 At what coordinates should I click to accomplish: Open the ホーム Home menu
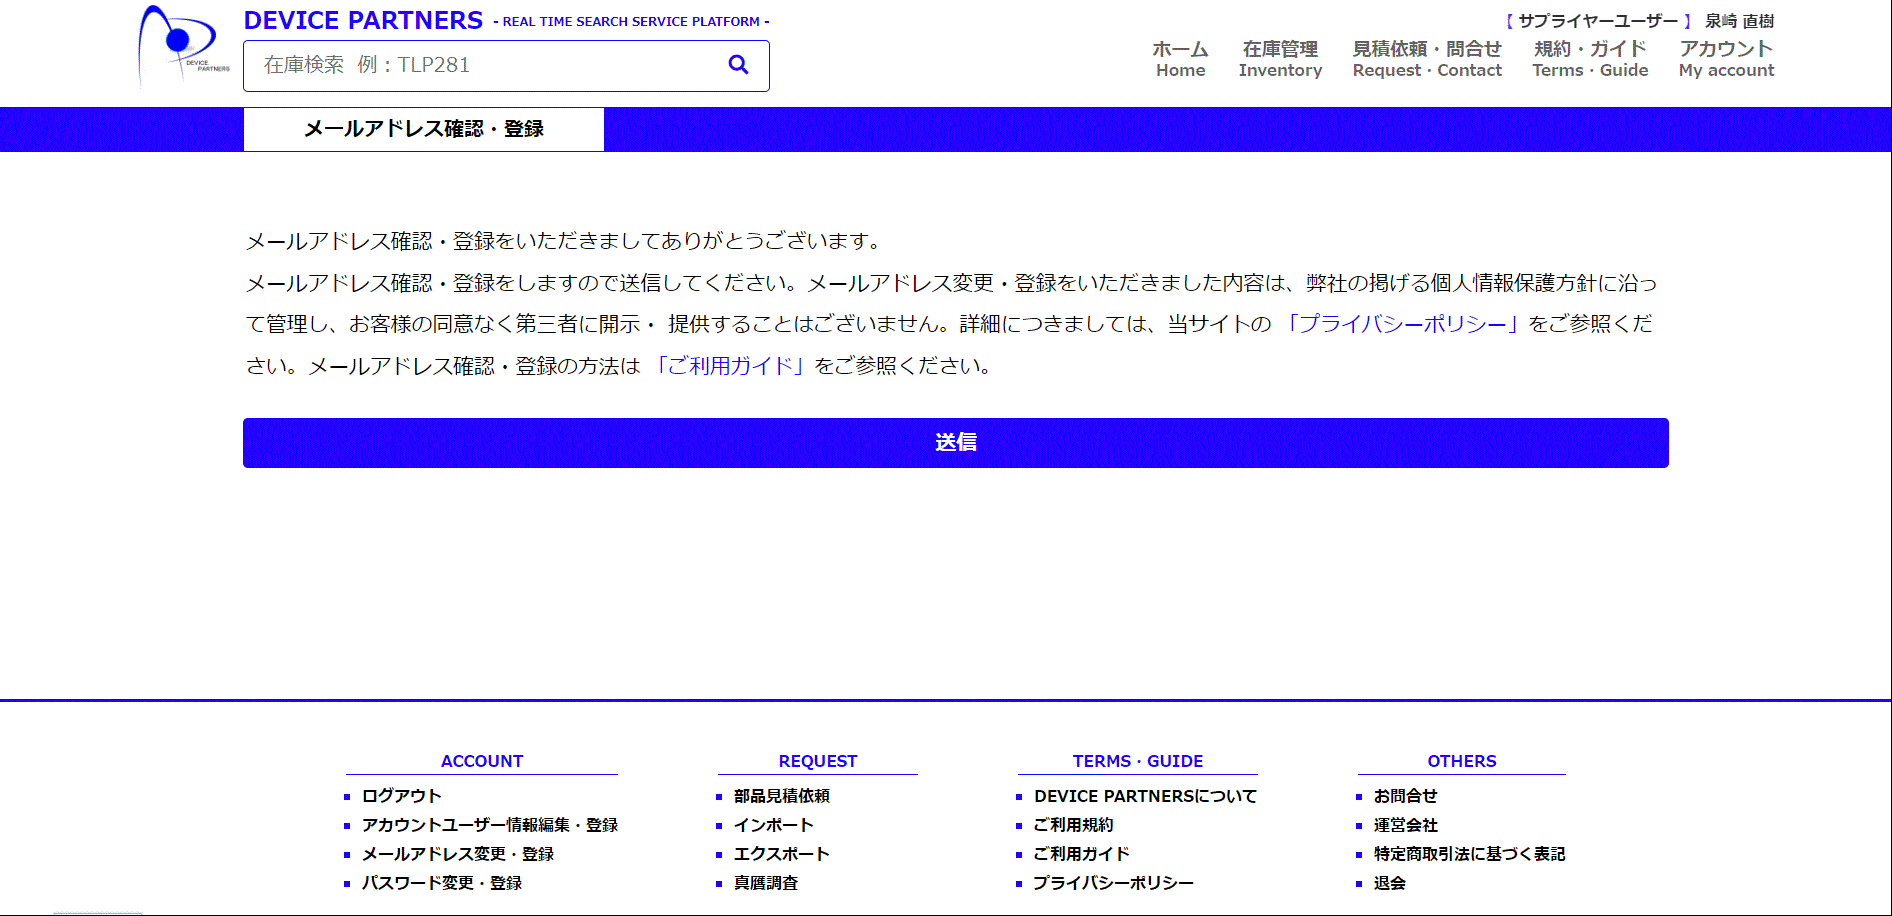click(x=1180, y=59)
